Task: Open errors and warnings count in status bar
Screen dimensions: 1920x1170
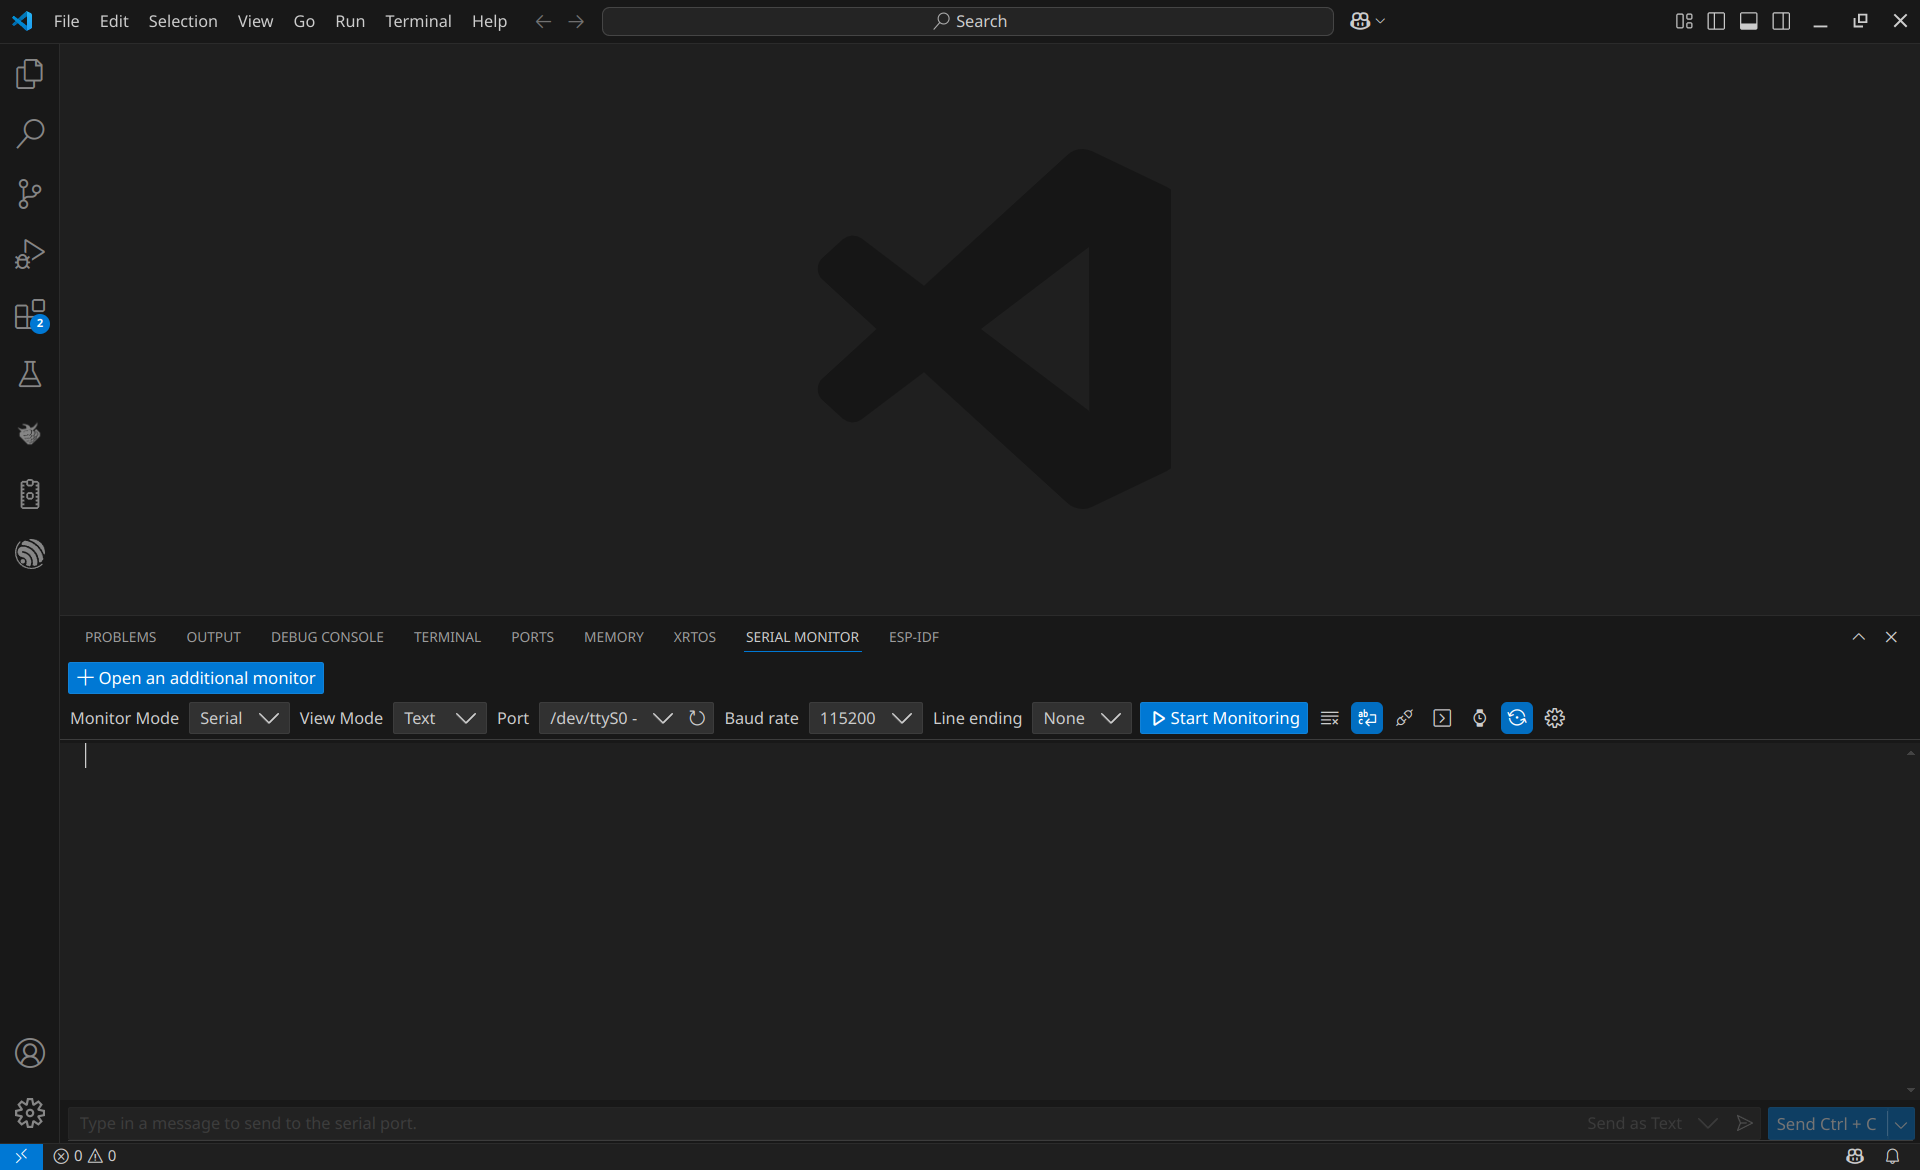Action: point(85,1156)
